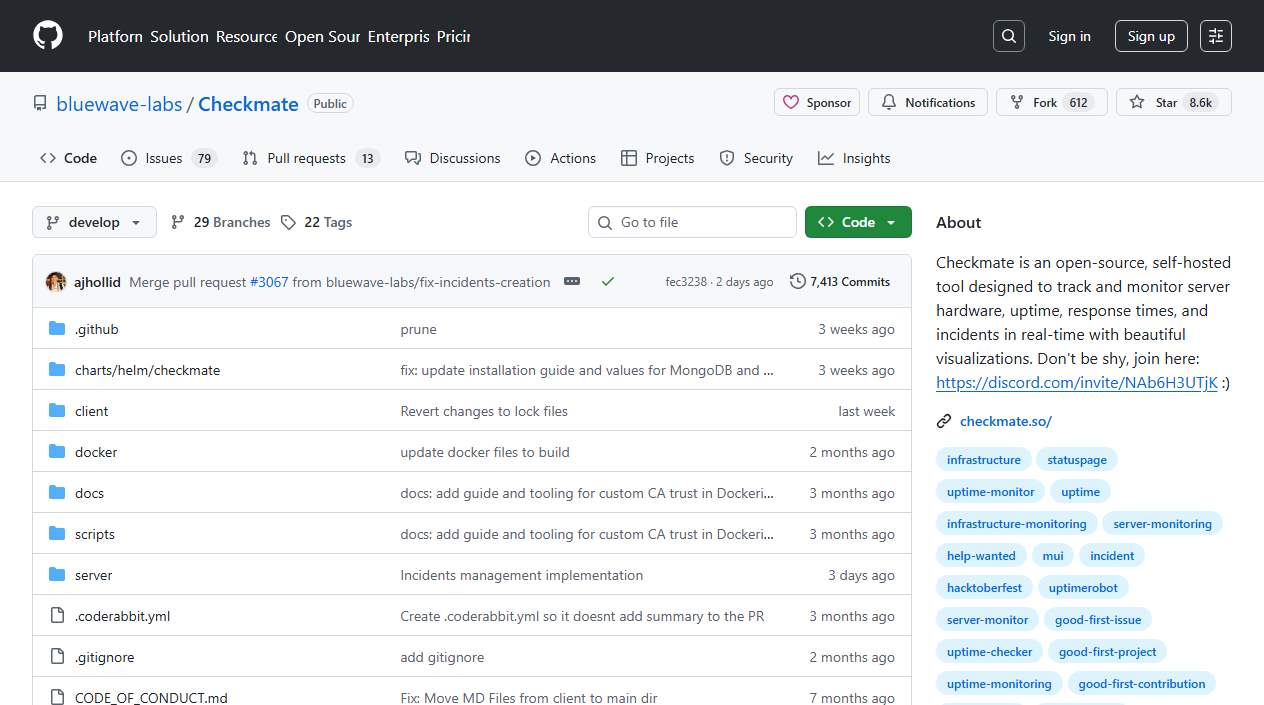Fork the repository using Fork button

pyautogui.click(x=1052, y=102)
